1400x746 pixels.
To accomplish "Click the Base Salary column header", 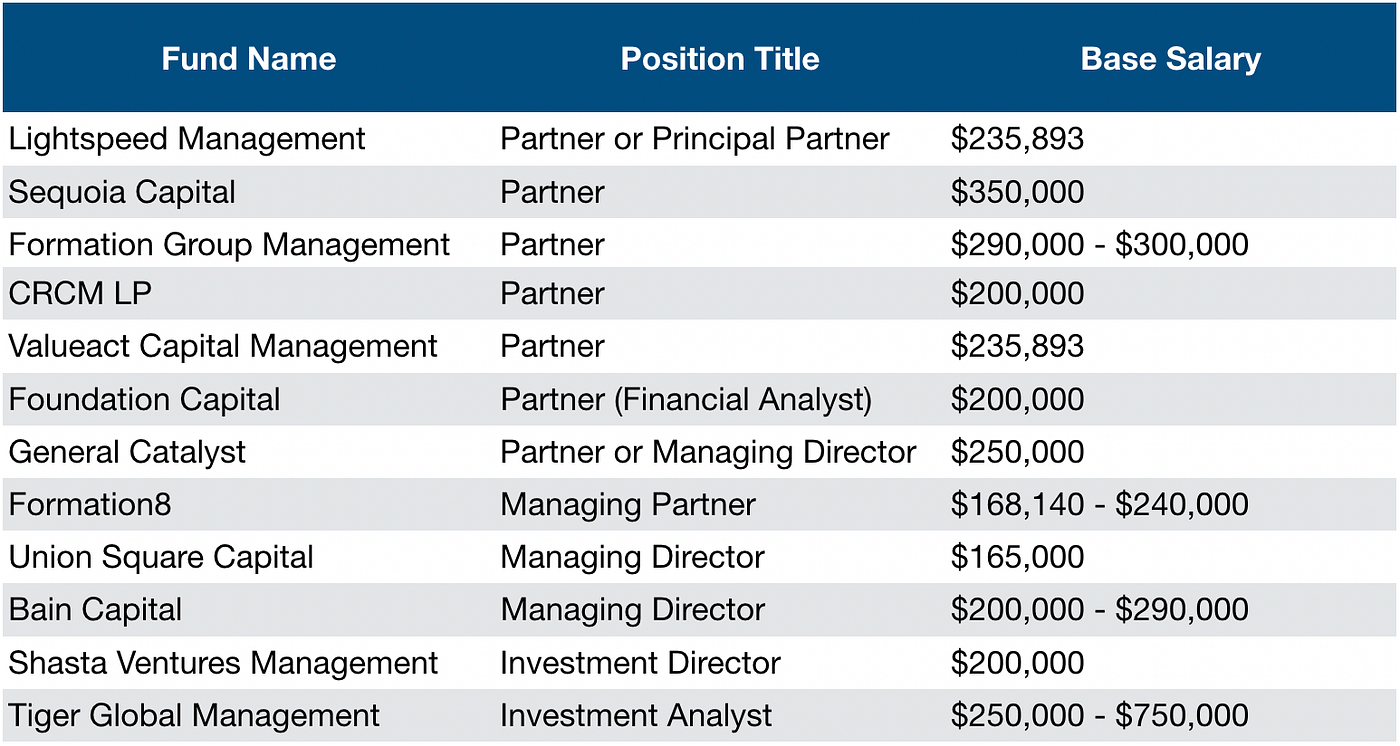I will pyautogui.click(x=1170, y=58).
